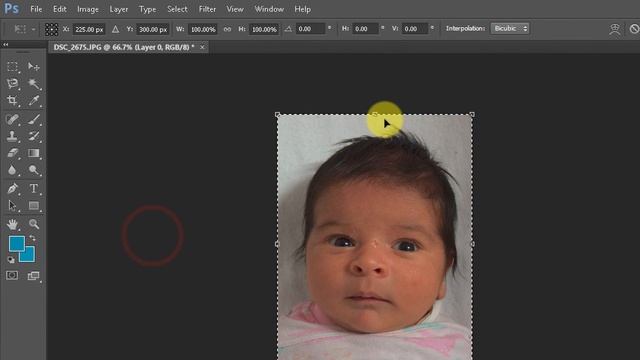Select the Eyedropper tool
This screenshot has height=360, width=640.
(x=33, y=101)
